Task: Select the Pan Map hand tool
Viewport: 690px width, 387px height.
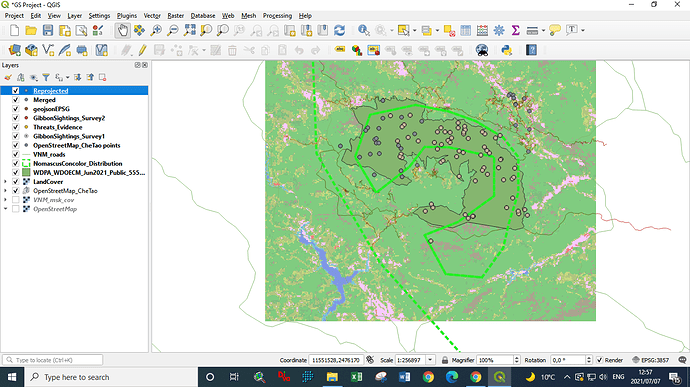Action: pos(123,30)
